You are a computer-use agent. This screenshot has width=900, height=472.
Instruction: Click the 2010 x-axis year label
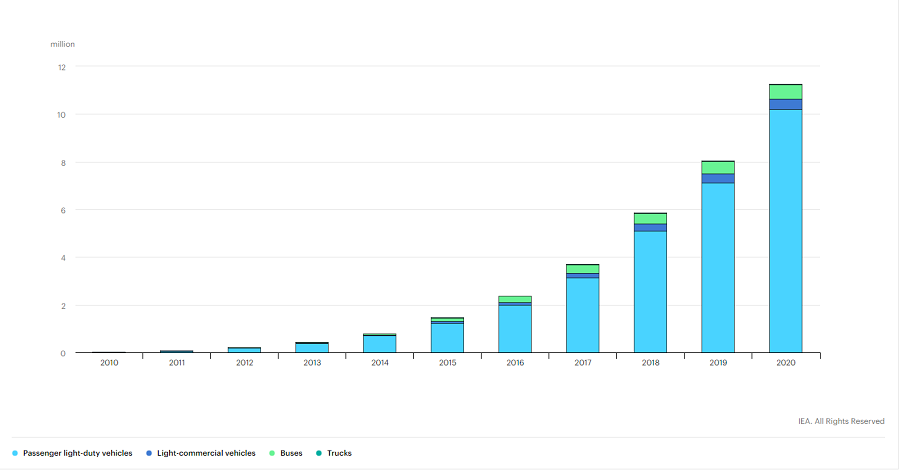click(x=109, y=363)
